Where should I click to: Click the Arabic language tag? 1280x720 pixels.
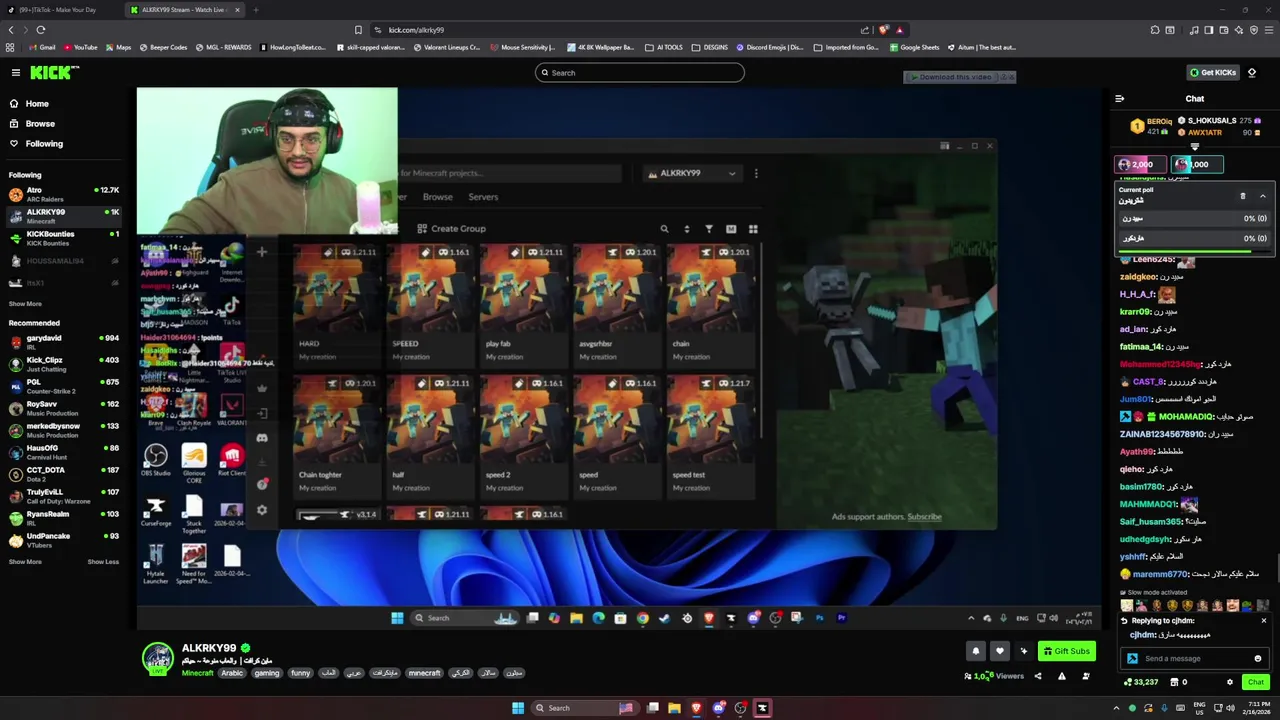(x=232, y=673)
